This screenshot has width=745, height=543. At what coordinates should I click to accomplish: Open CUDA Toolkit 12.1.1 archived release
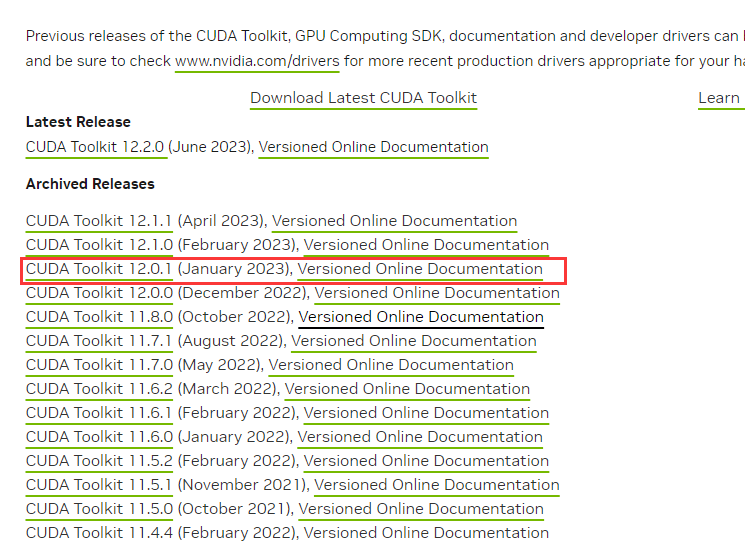point(98,221)
